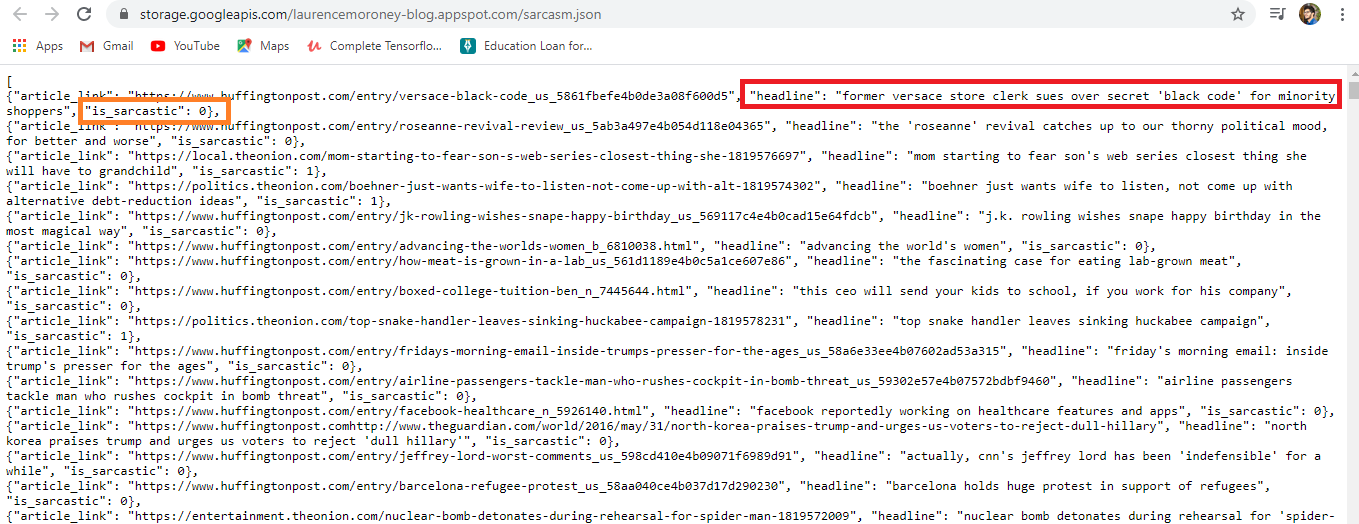
Task: Open Chrome's three-dot menu
Action: coord(1341,15)
